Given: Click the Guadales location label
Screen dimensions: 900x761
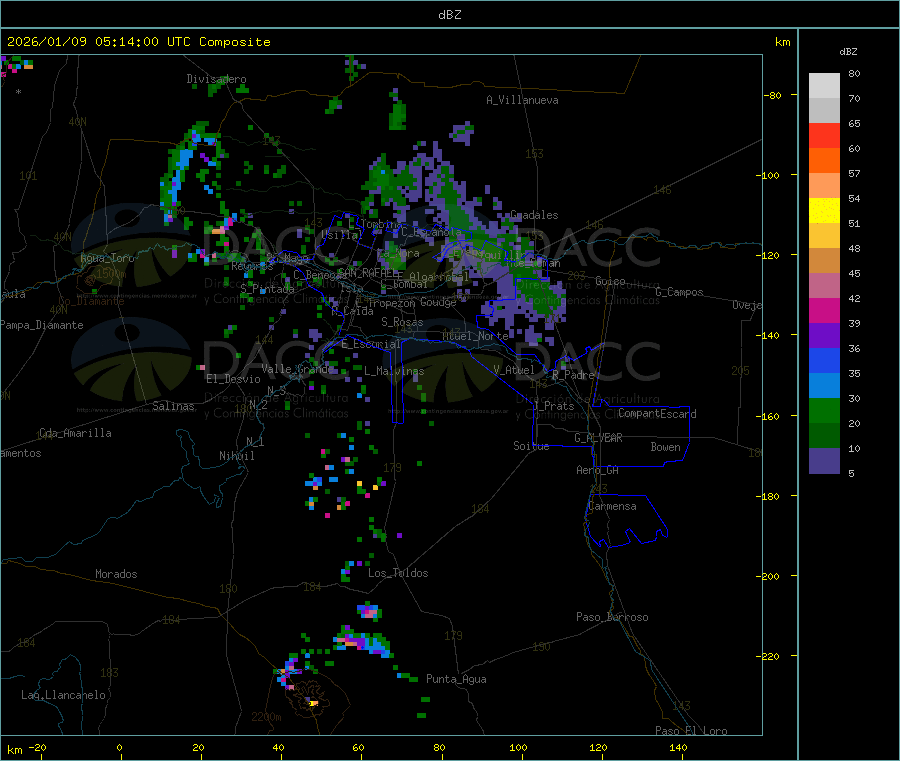Looking at the screenshot, I should 534,215.
